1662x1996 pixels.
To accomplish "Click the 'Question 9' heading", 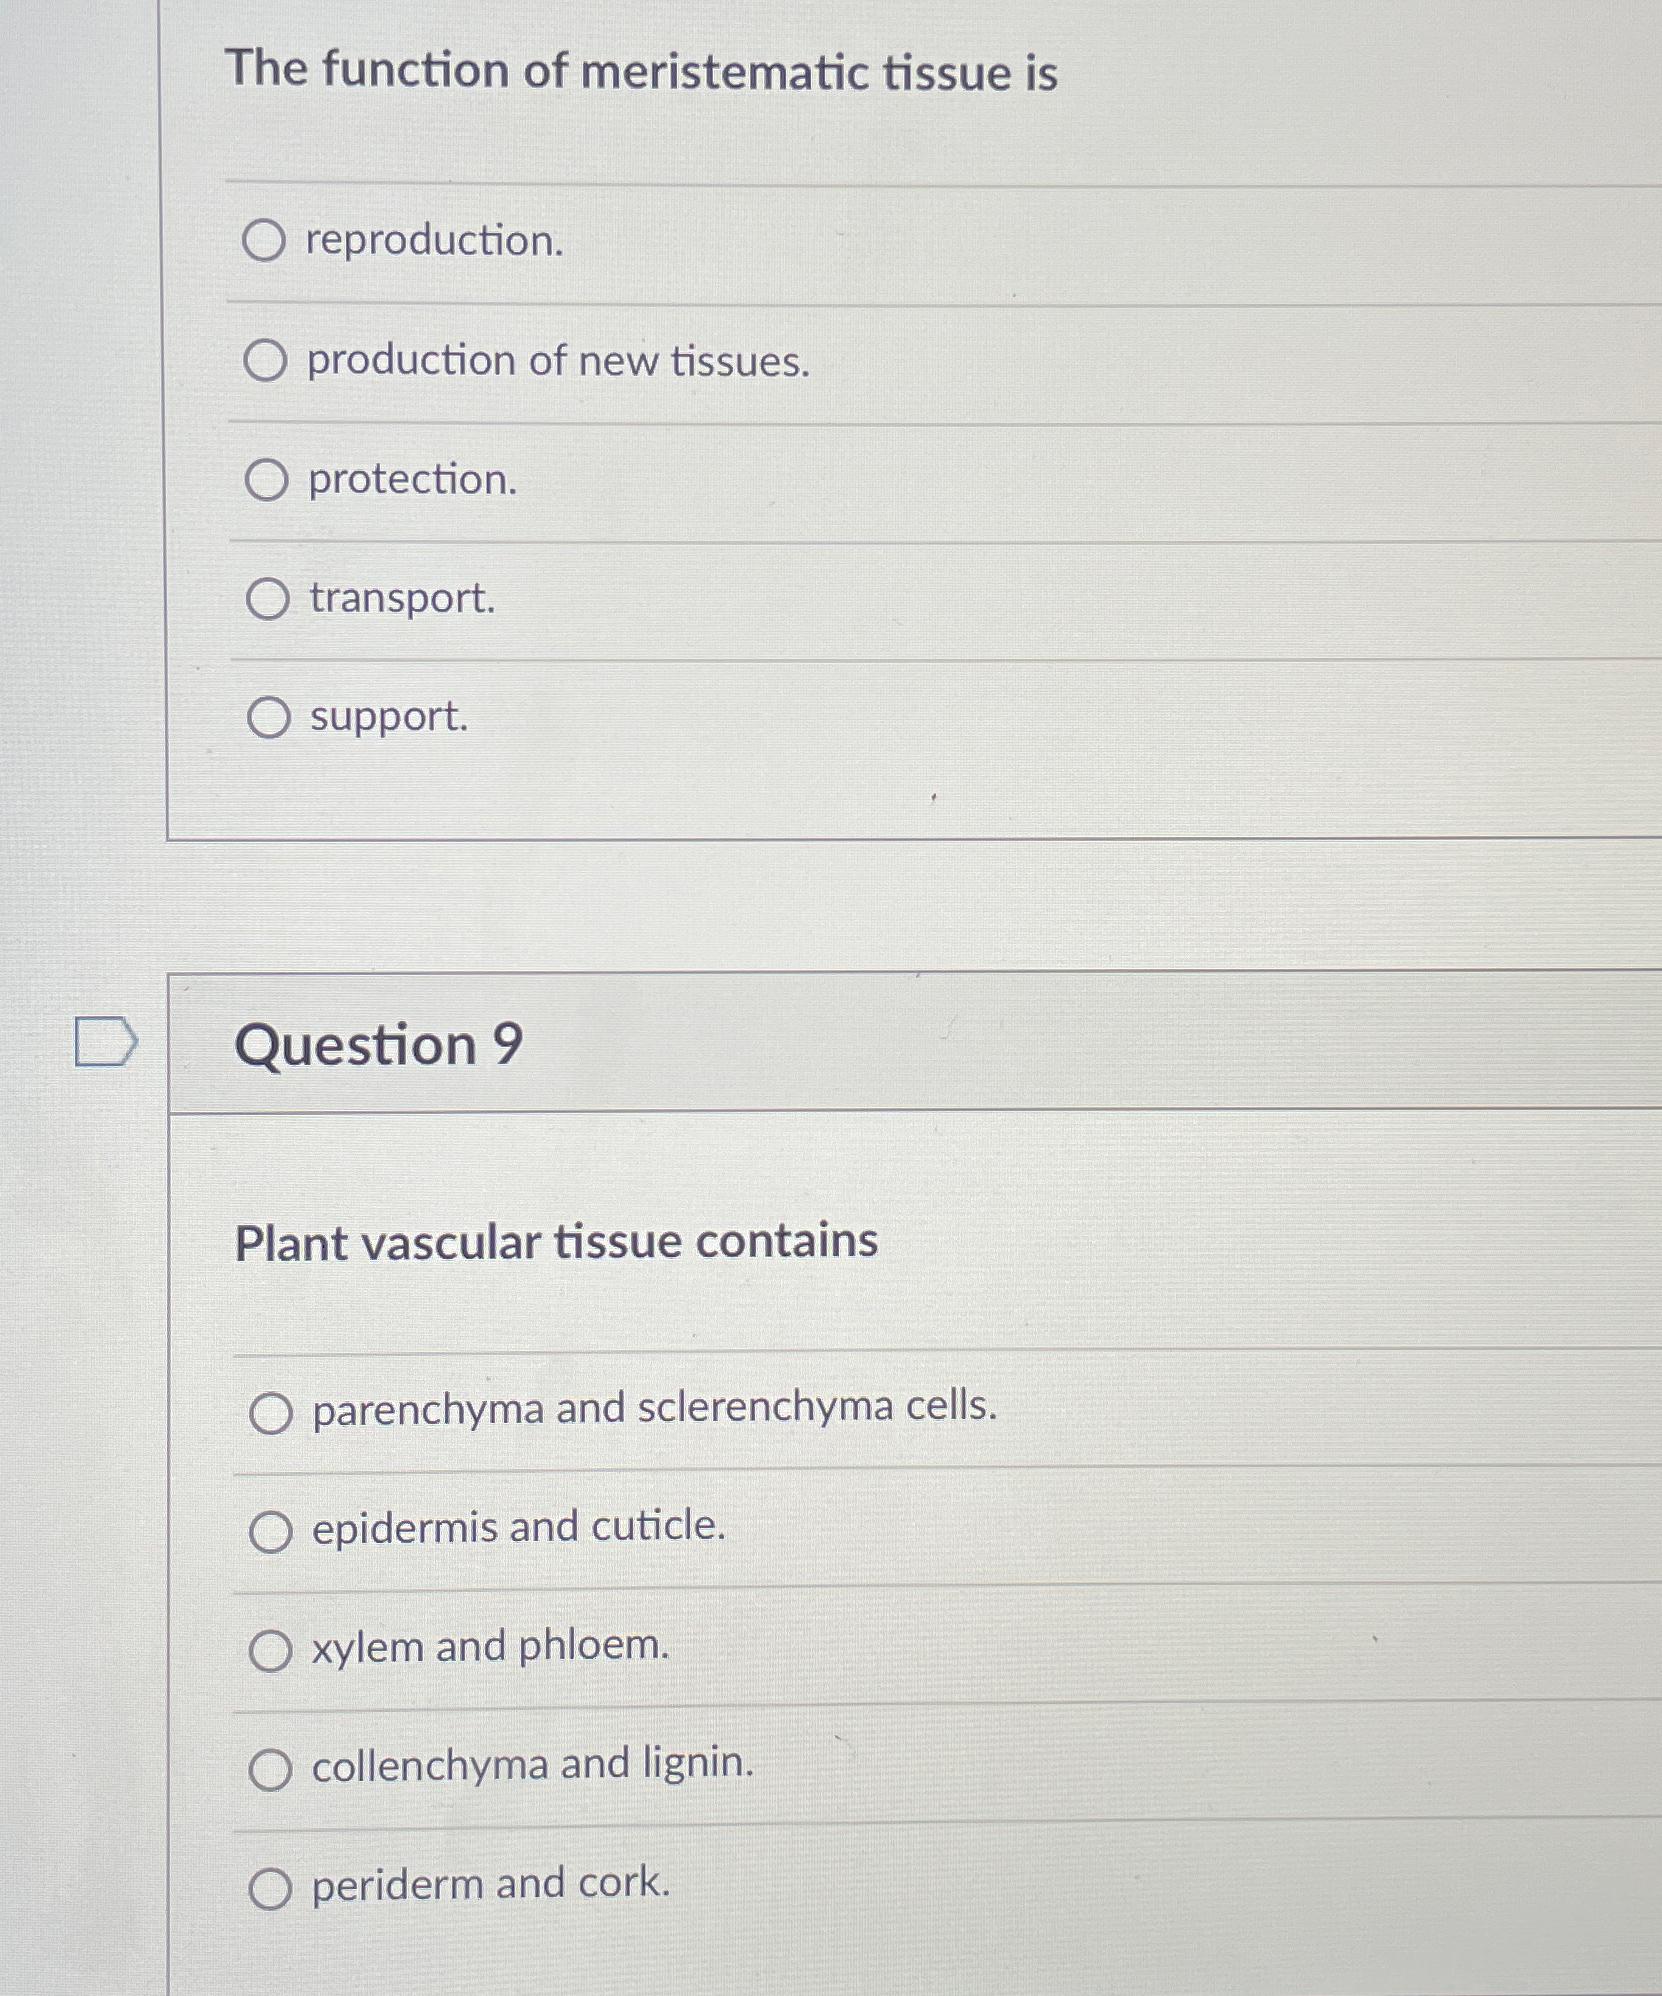I will pyautogui.click(x=379, y=1045).
